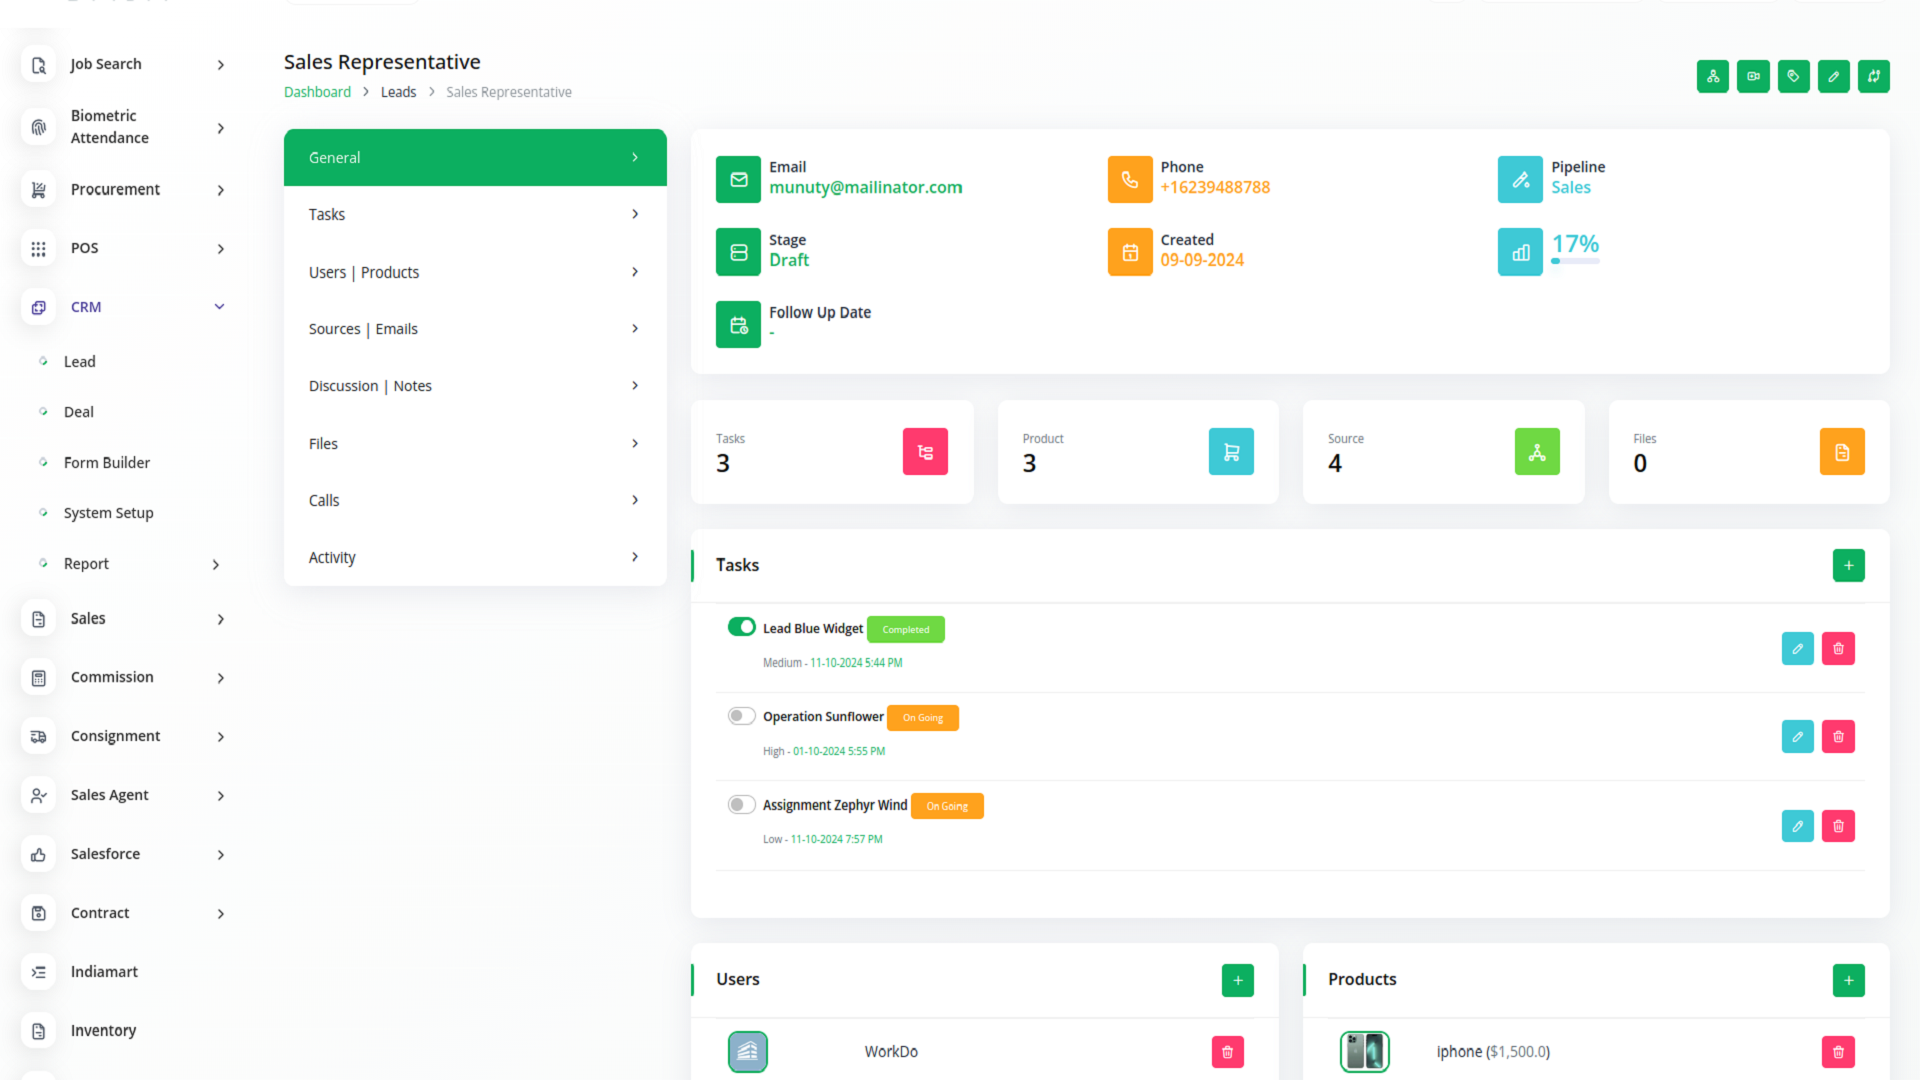This screenshot has width=1920, height=1080.
Task: Delete the Operation Sunflower task
Action: [x=1838, y=737]
